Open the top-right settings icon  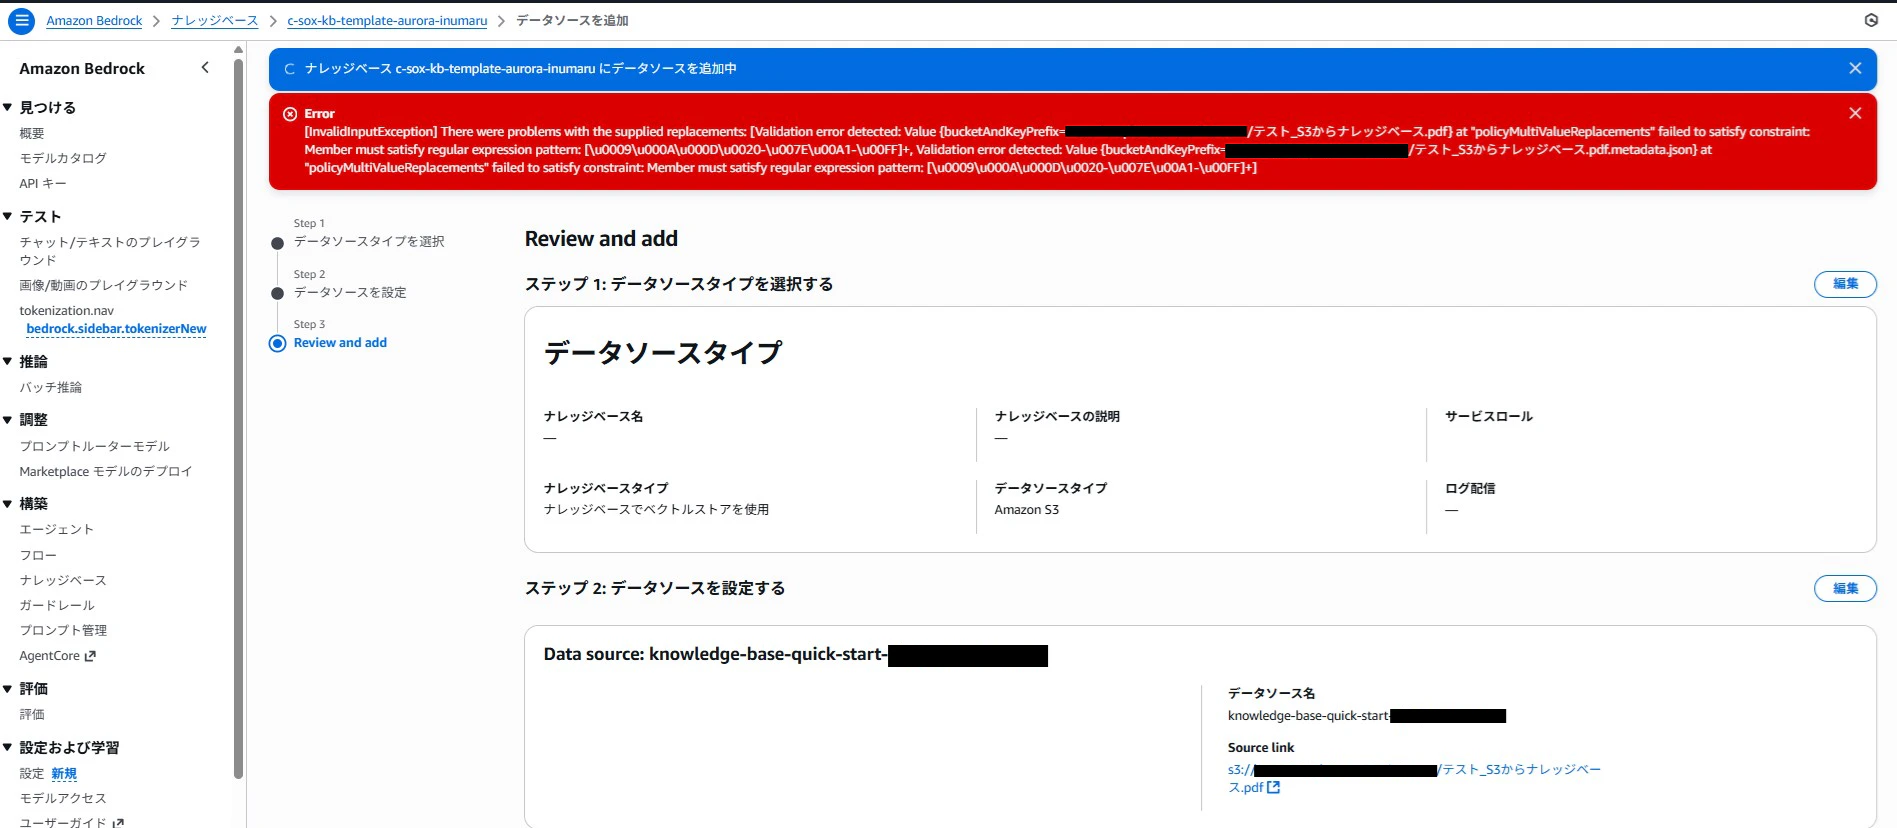pyautogui.click(x=1871, y=20)
